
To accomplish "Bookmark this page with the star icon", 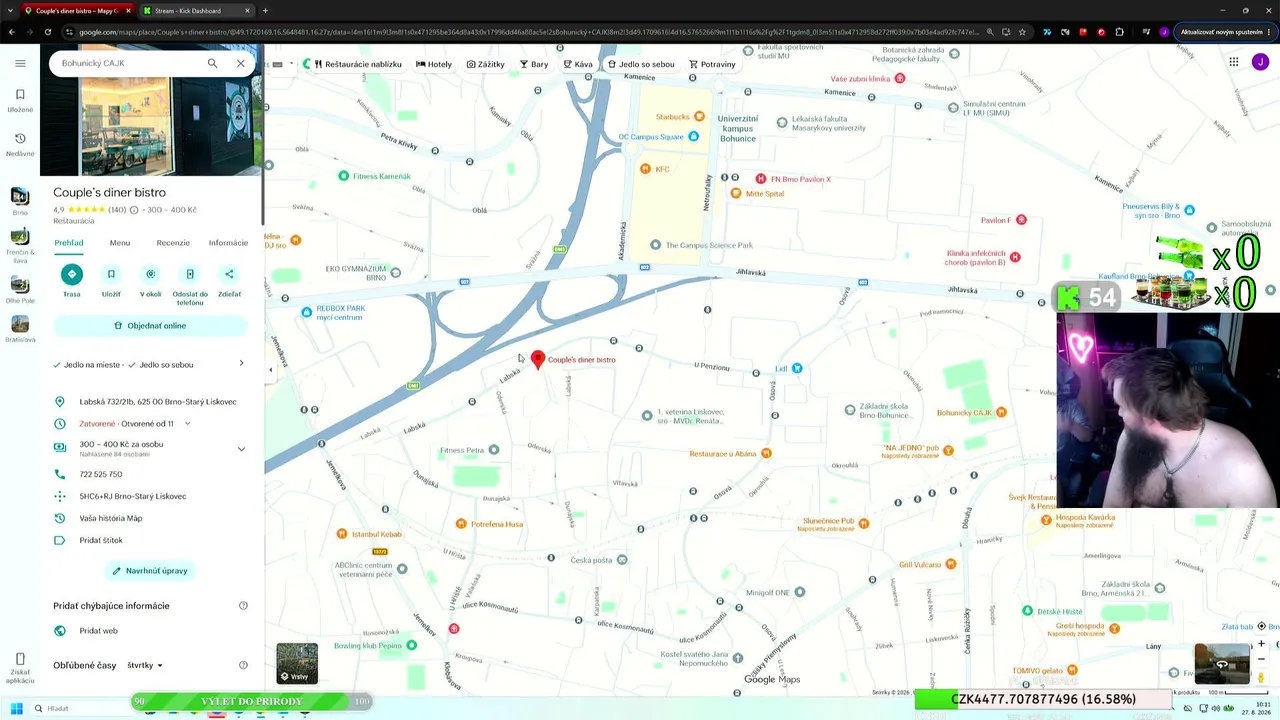I will 1022,32.
